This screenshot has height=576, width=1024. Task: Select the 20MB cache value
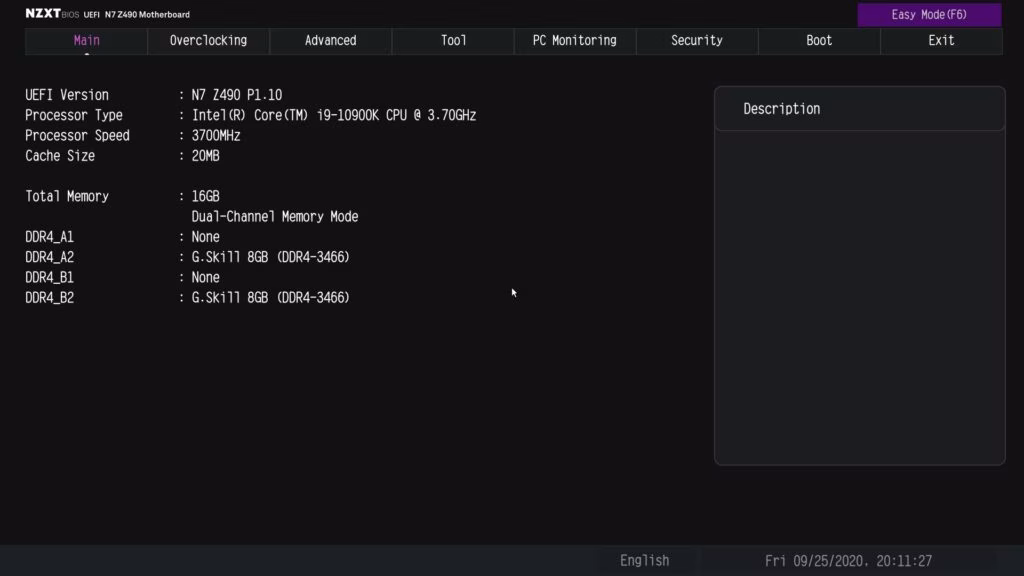click(x=205, y=155)
